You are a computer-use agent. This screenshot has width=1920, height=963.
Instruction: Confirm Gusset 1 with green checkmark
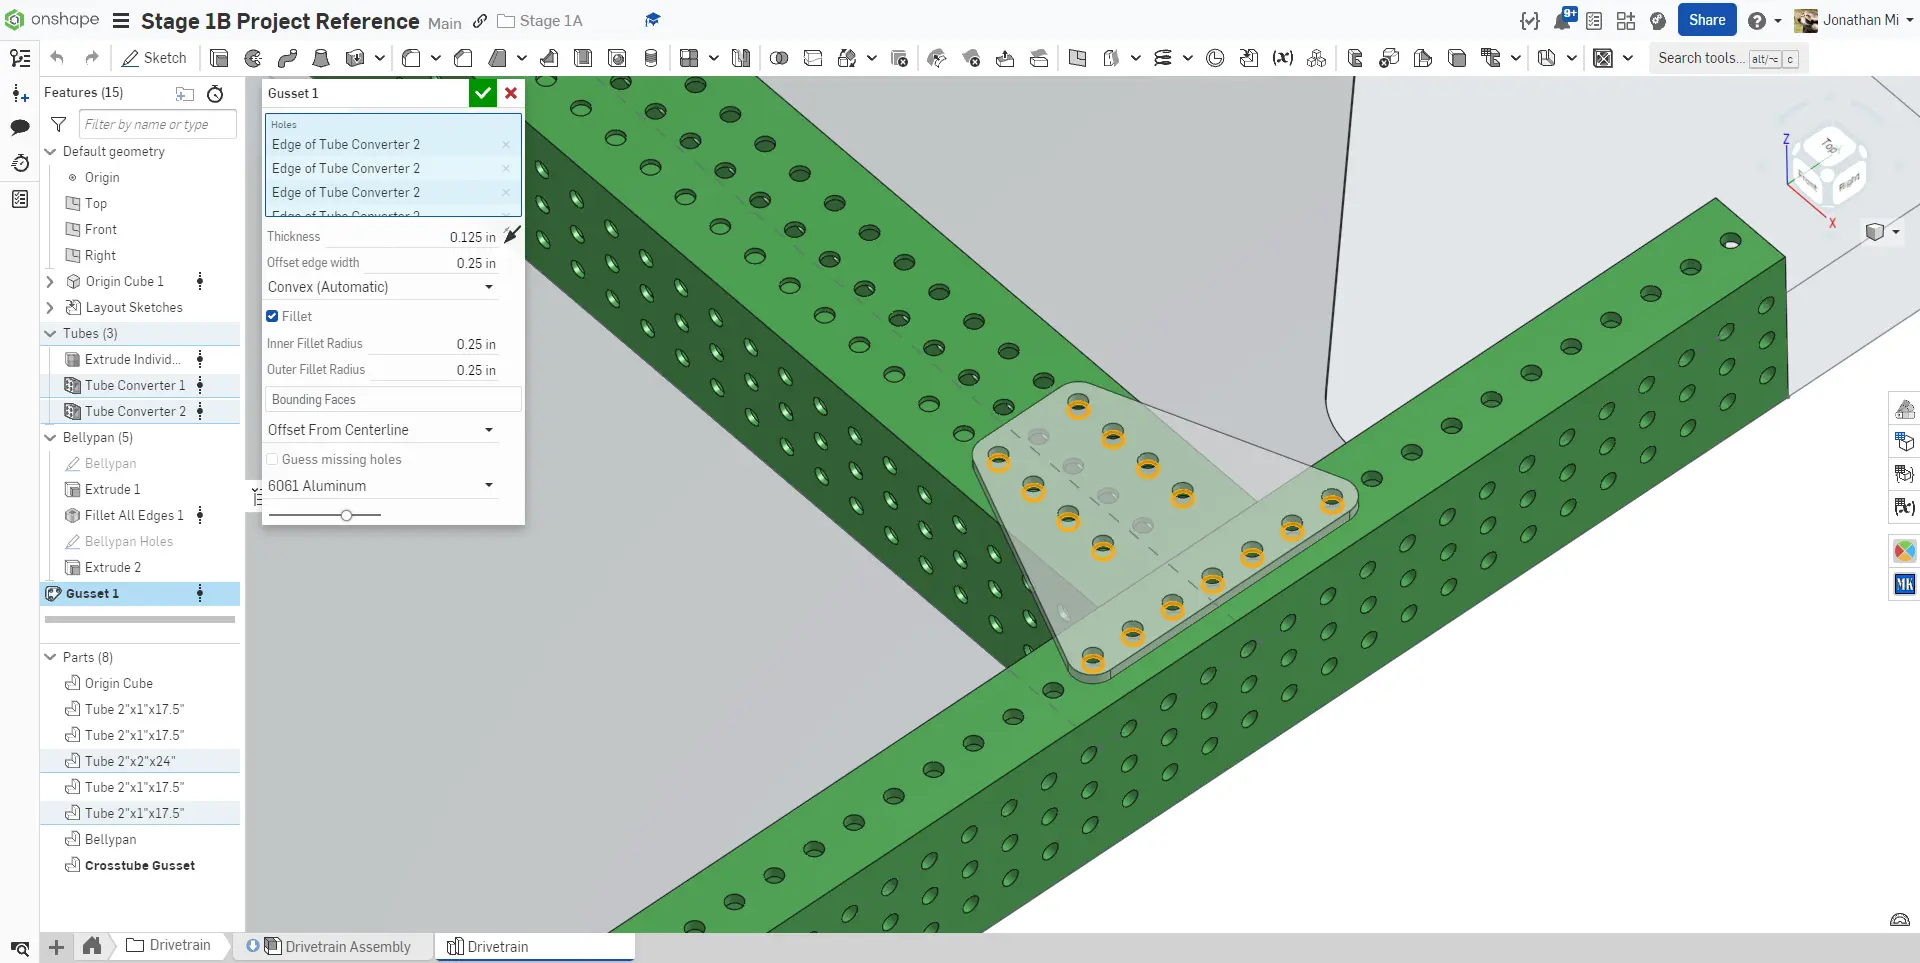pyautogui.click(x=483, y=93)
